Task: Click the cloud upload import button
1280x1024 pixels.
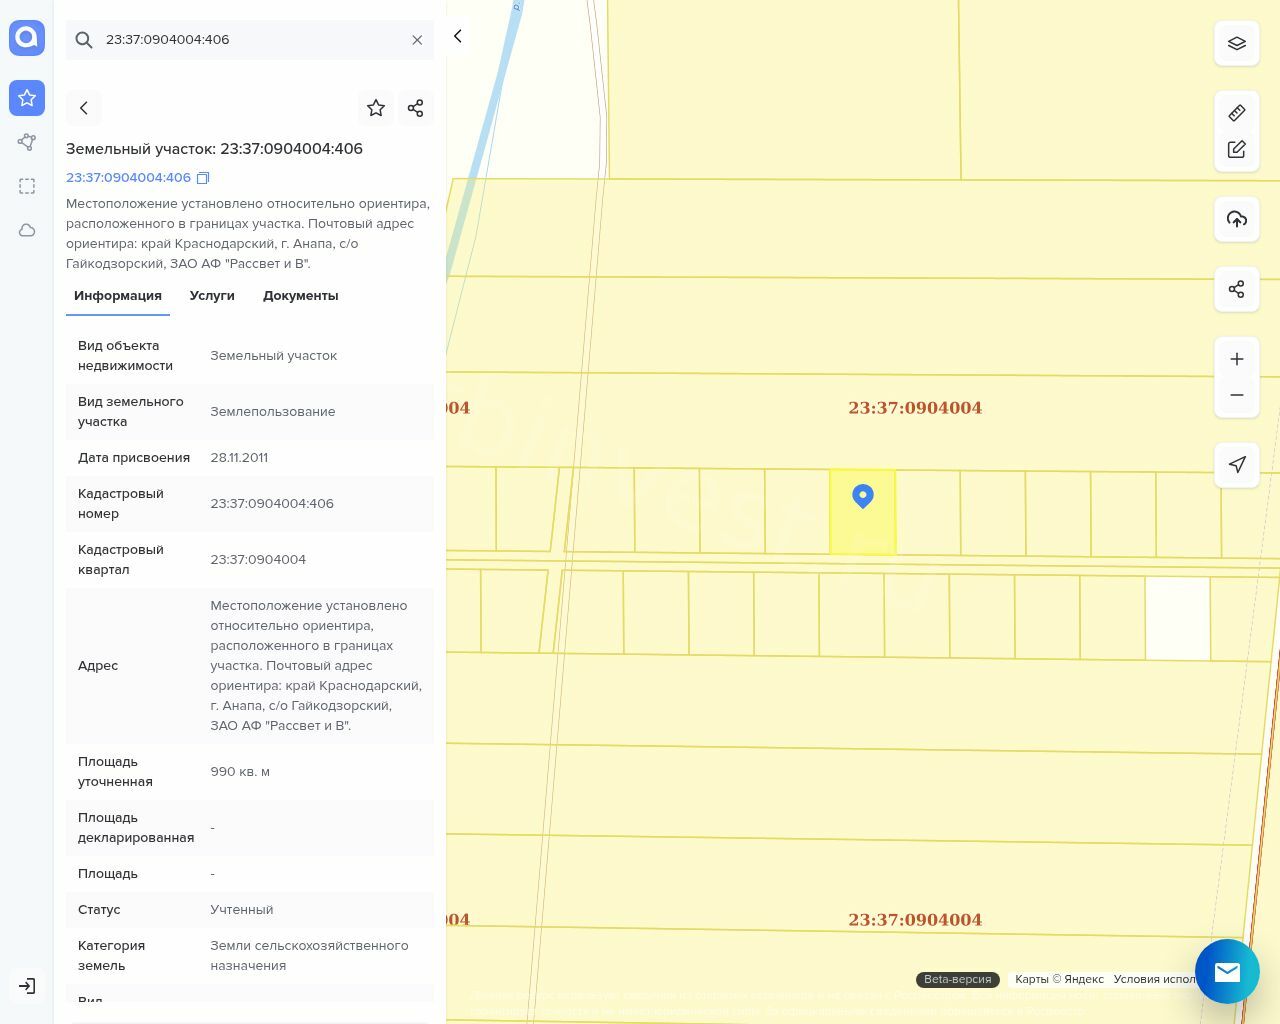Action: tap(1236, 219)
